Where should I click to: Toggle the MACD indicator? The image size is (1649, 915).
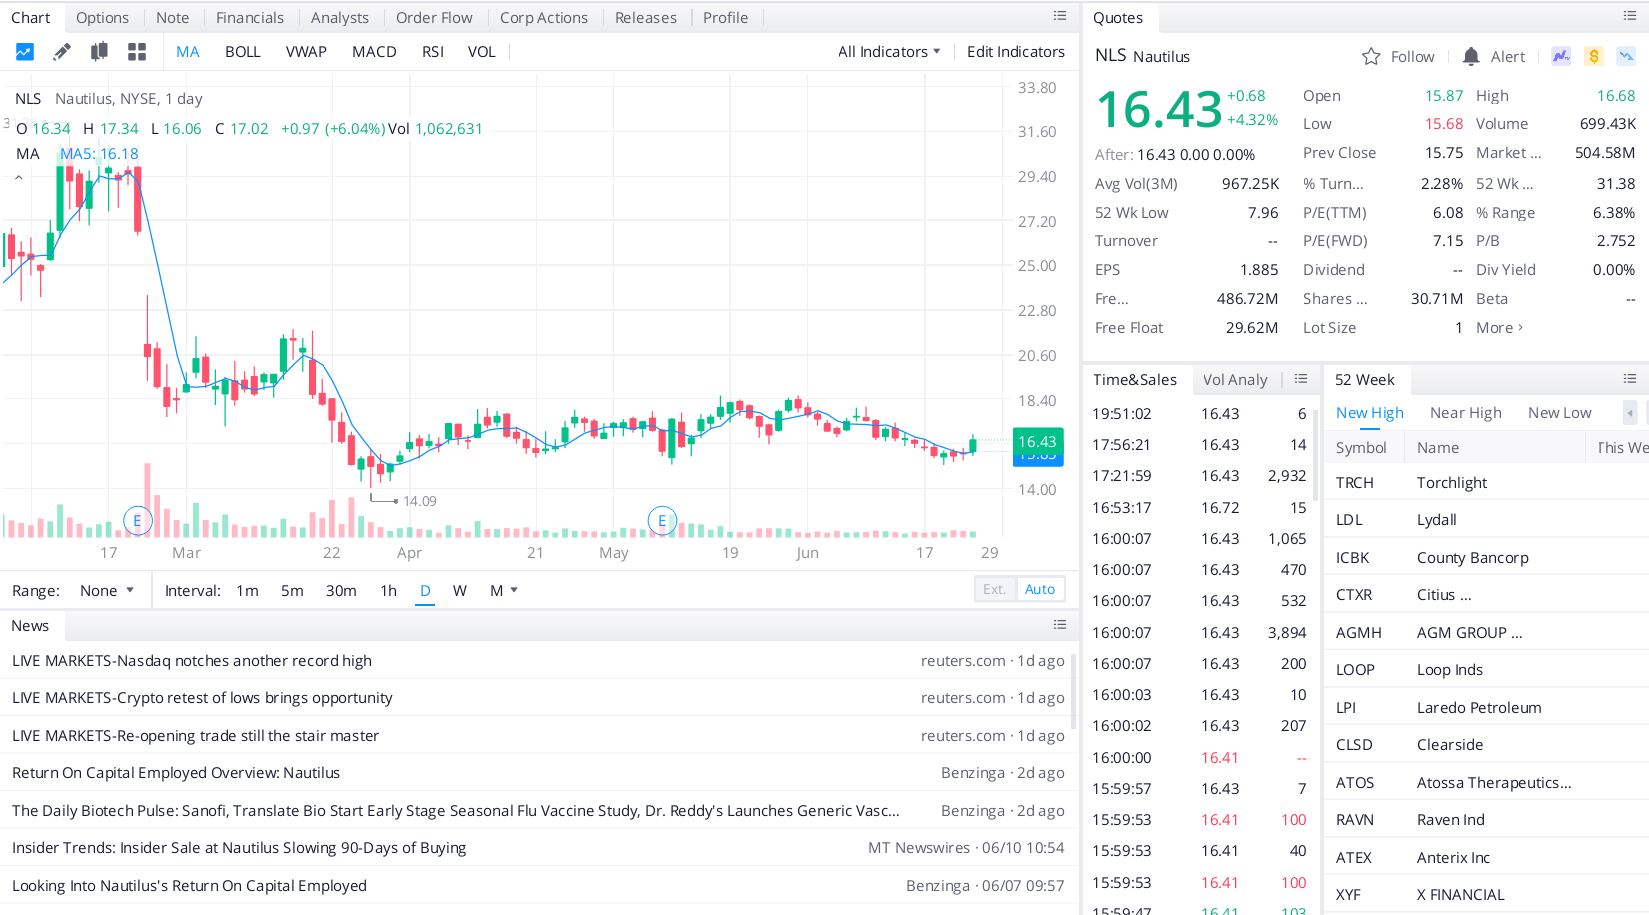click(374, 52)
